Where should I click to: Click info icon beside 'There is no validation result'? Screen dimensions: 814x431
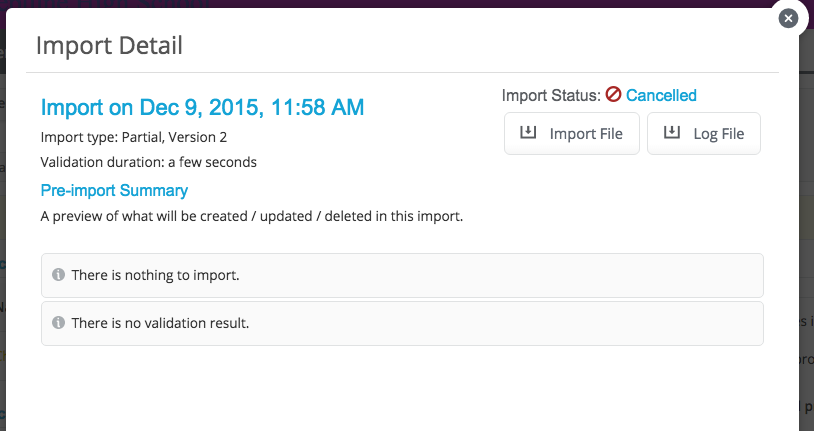(x=58, y=322)
